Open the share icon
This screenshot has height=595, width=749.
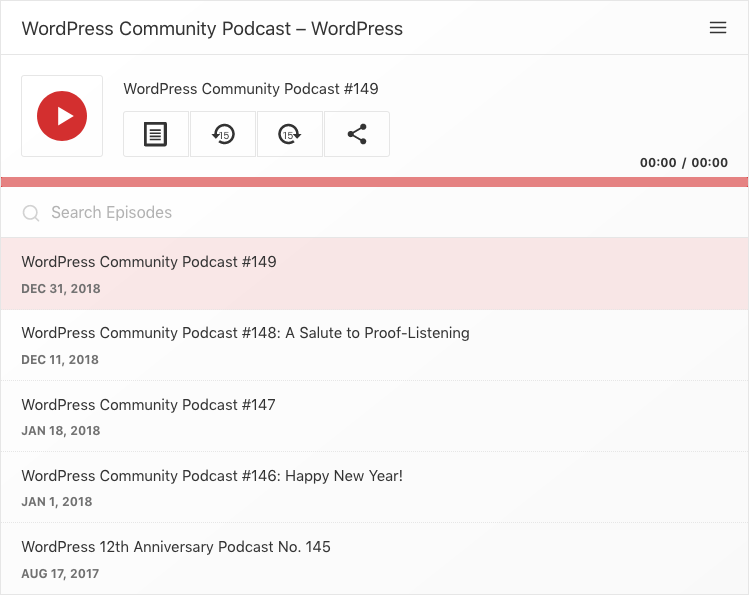click(x=357, y=134)
